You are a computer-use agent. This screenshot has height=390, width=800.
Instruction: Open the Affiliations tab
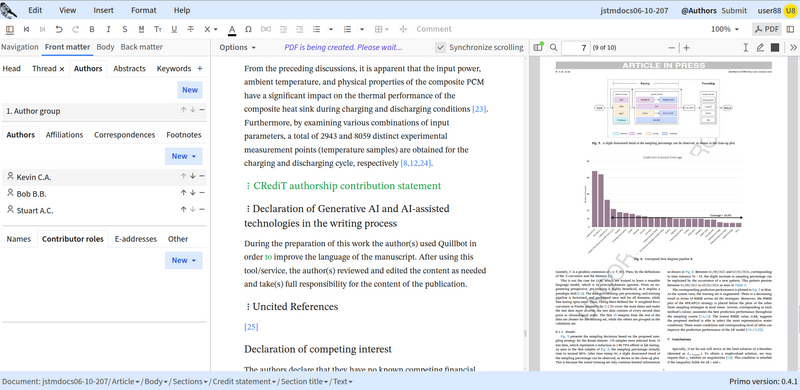tap(64, 135)
